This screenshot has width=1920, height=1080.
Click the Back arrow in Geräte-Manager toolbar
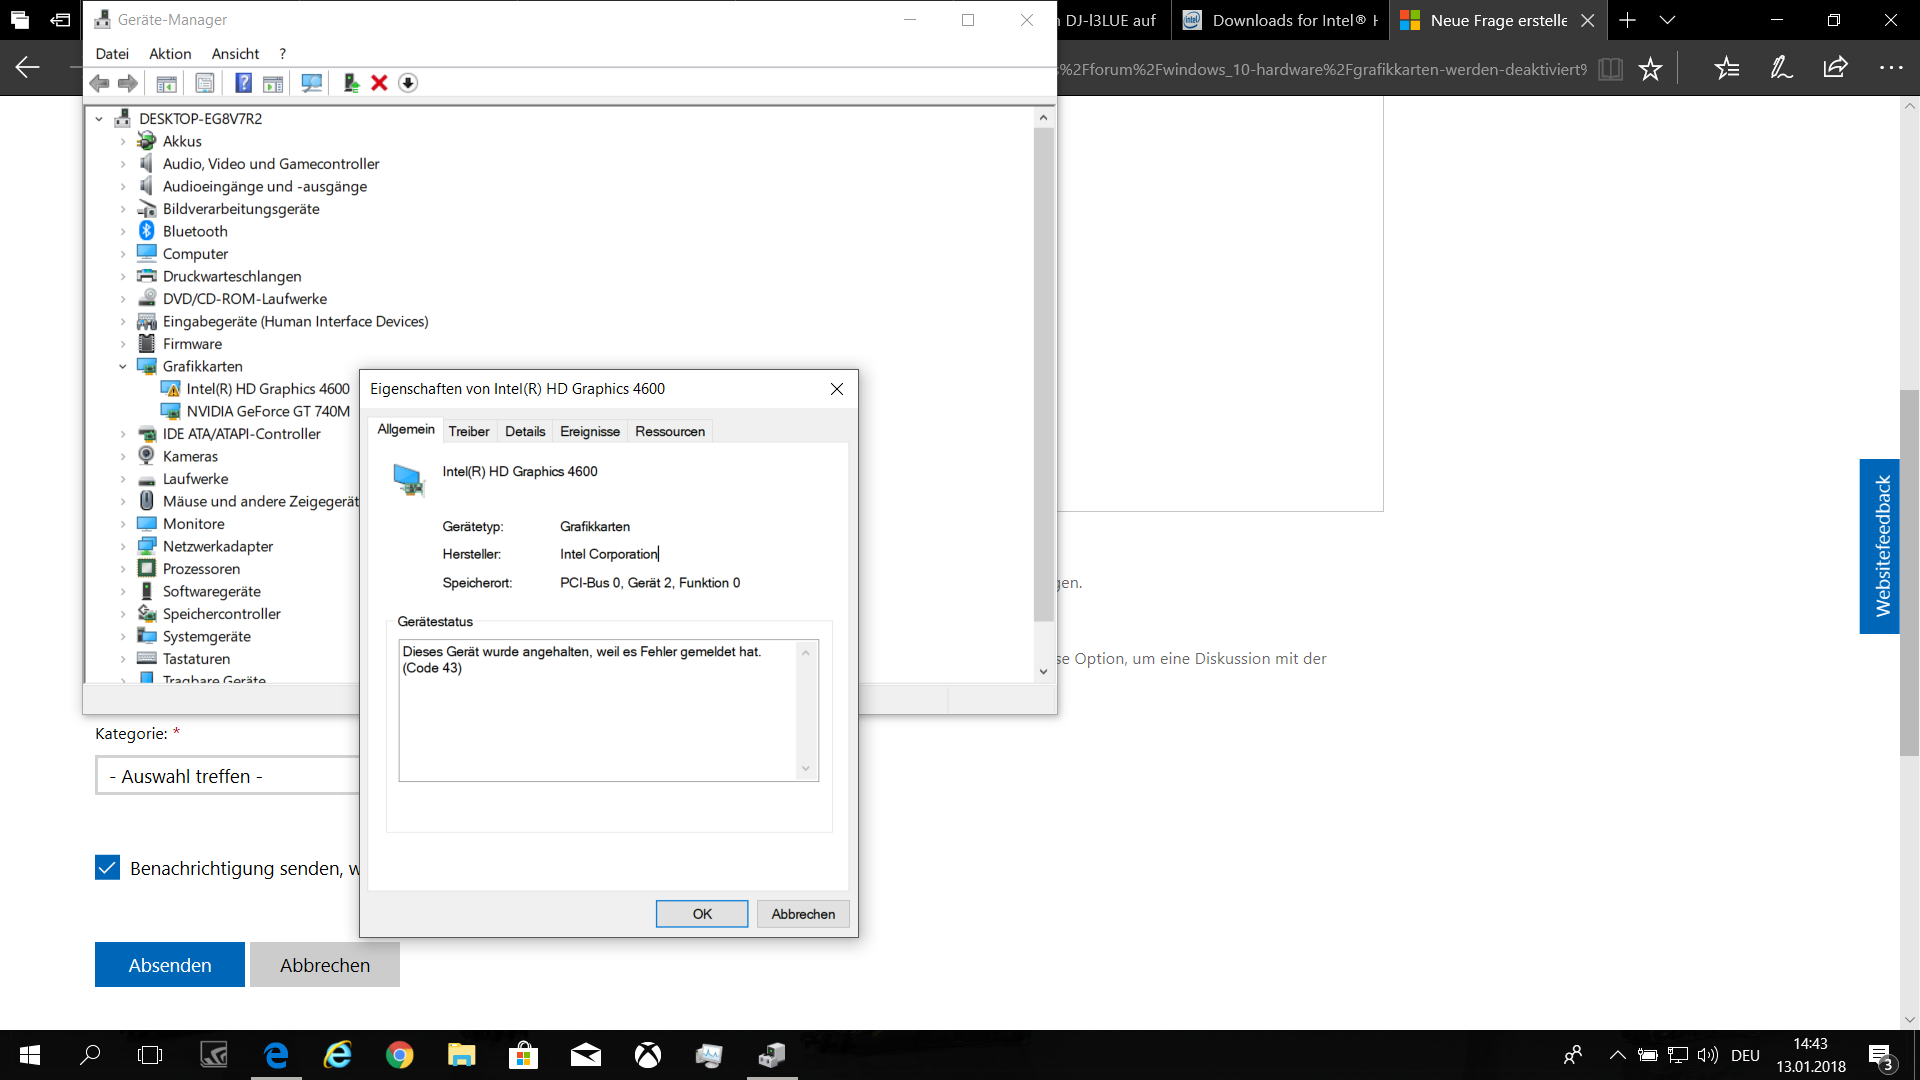click(x=99, y=83)
